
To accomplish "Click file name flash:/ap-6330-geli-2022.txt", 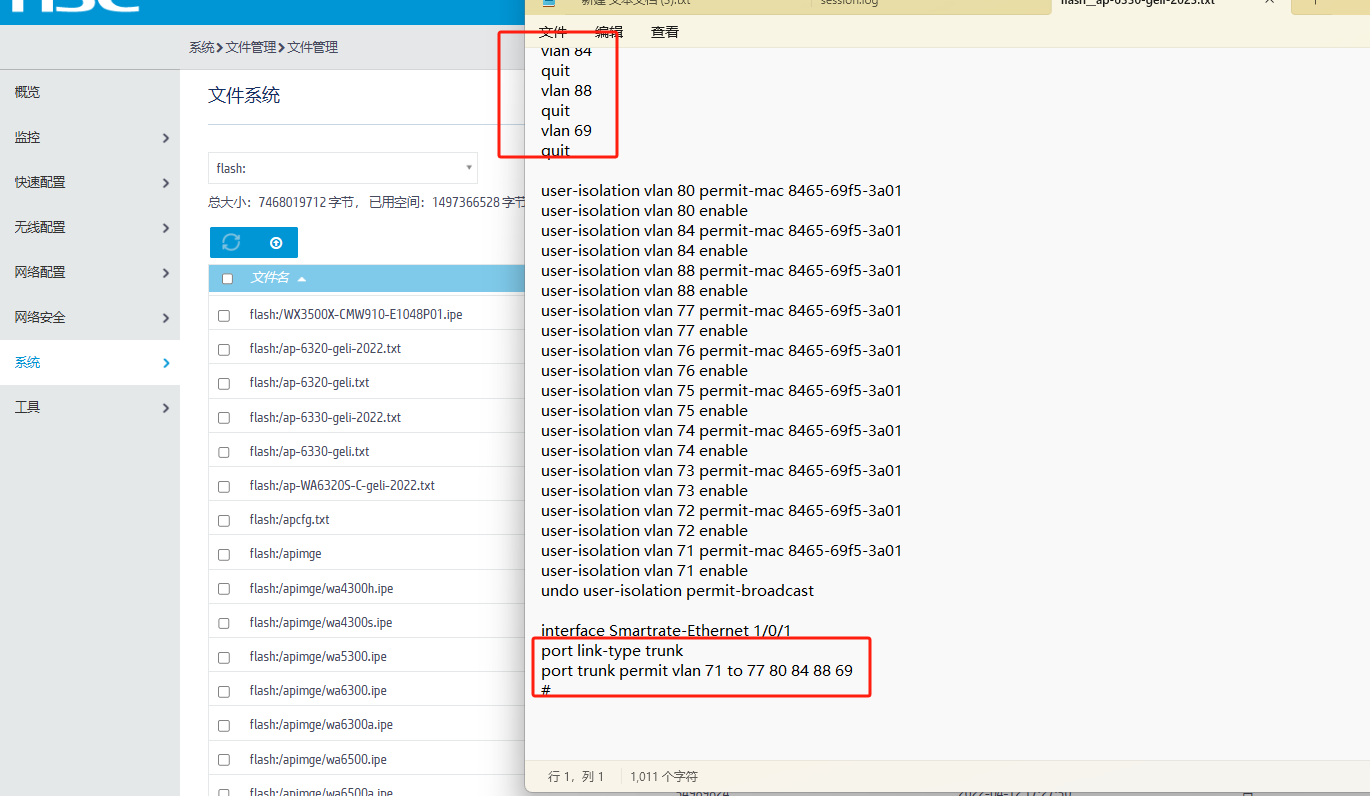I will coord(325,418).
